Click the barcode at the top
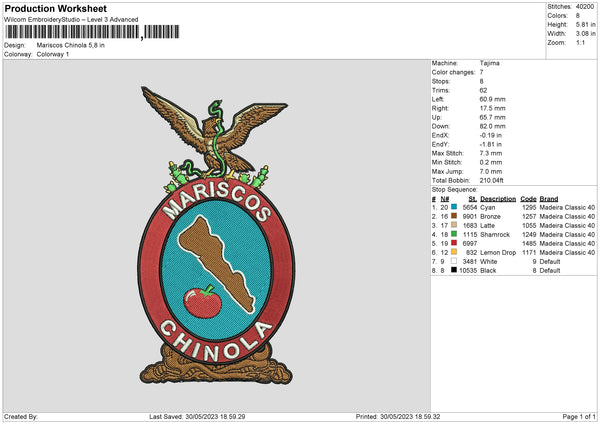The image size is (600, 424). pyautogui.click(x=92, y=32)
